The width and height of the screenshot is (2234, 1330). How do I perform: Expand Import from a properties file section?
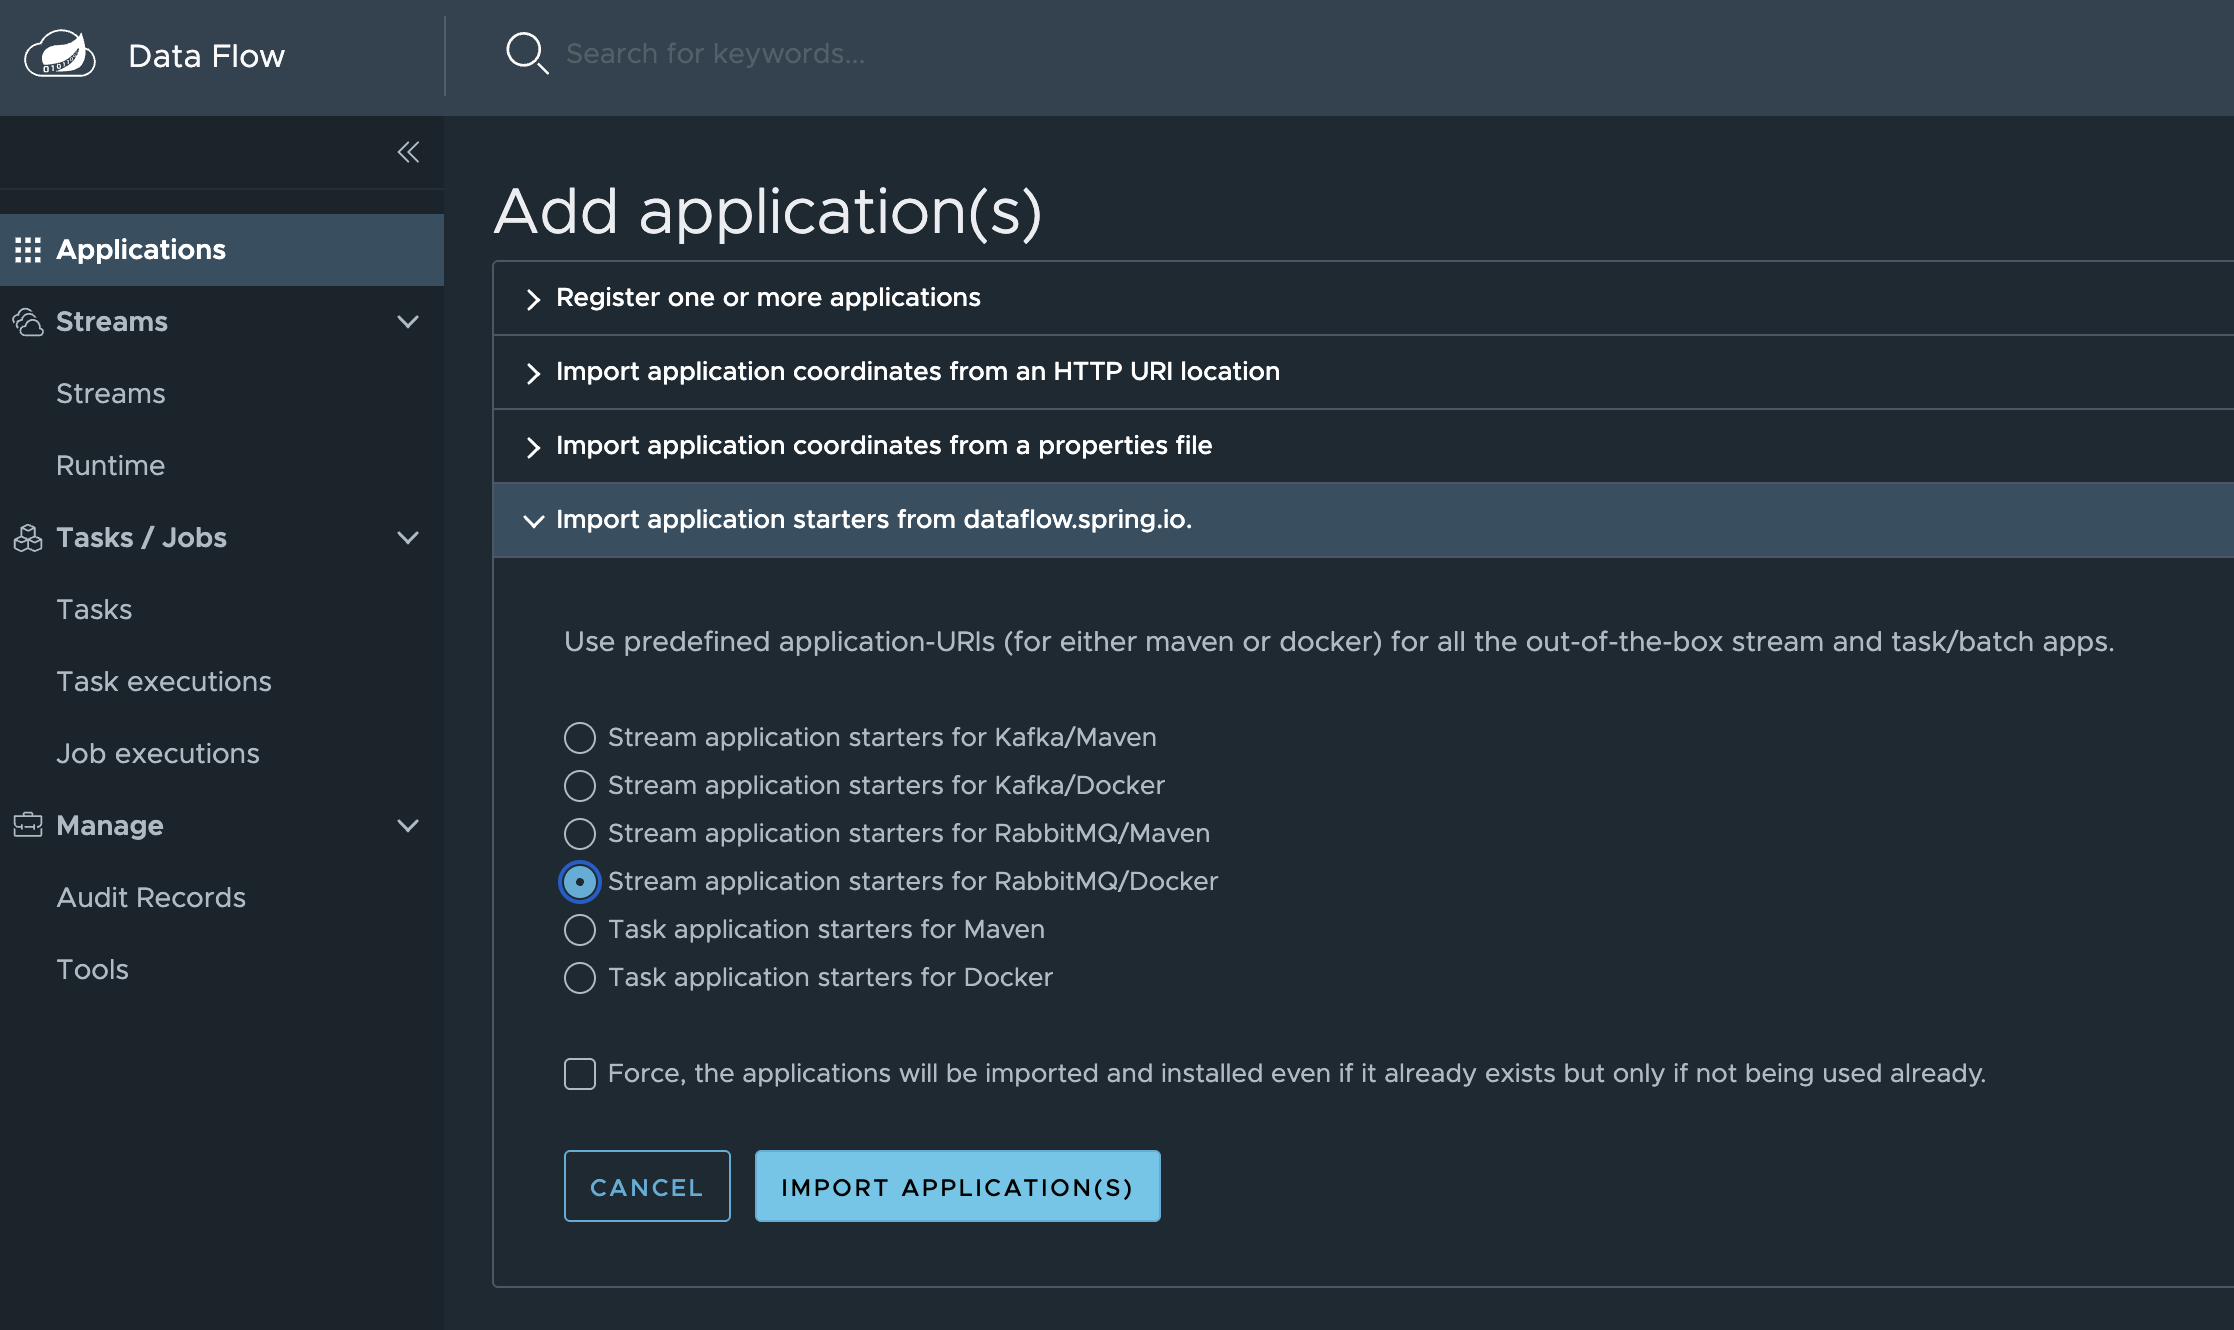click(x=1363, y=446)
